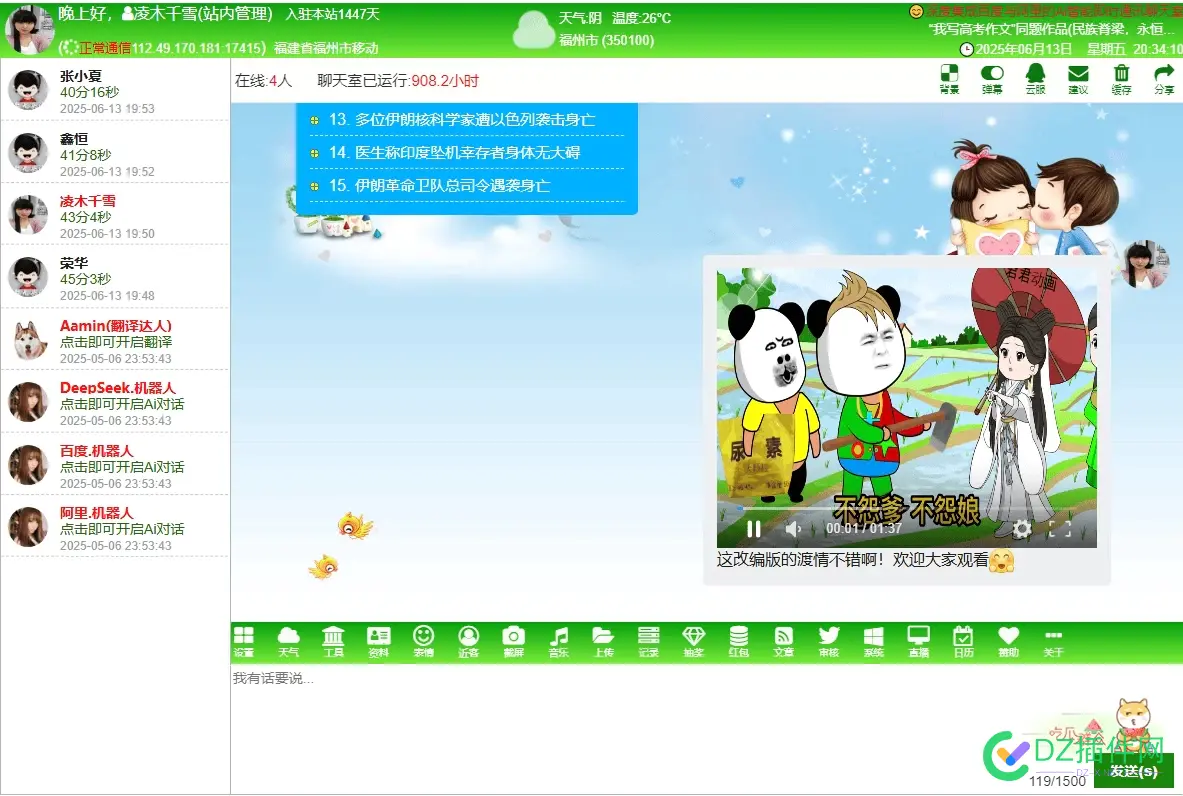Open the 表情 emoji picker
The image size is (1183, 796).
coord(424,641)
